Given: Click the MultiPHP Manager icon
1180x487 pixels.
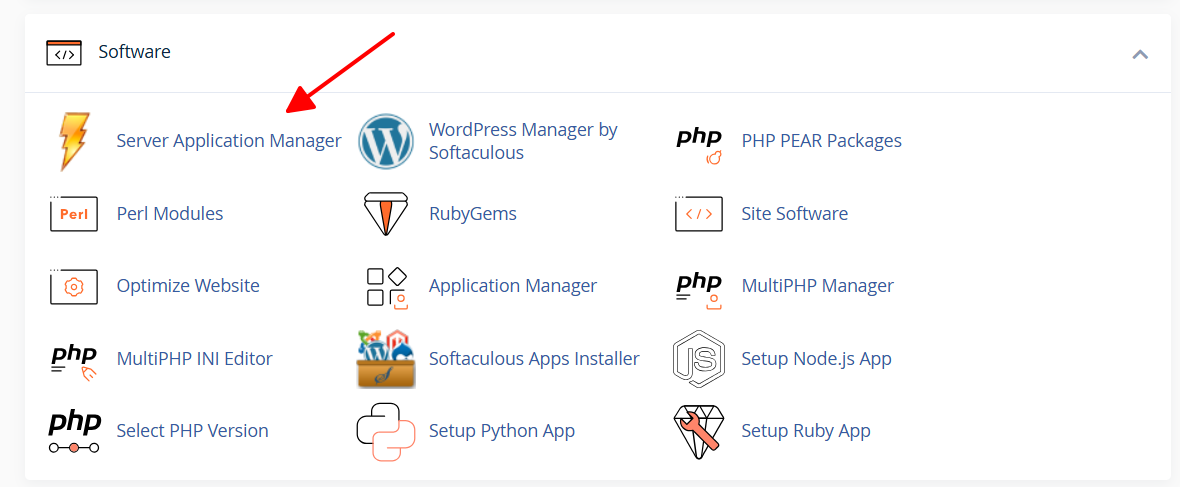Looking at the screenshot, I should [x=698, y=291].
